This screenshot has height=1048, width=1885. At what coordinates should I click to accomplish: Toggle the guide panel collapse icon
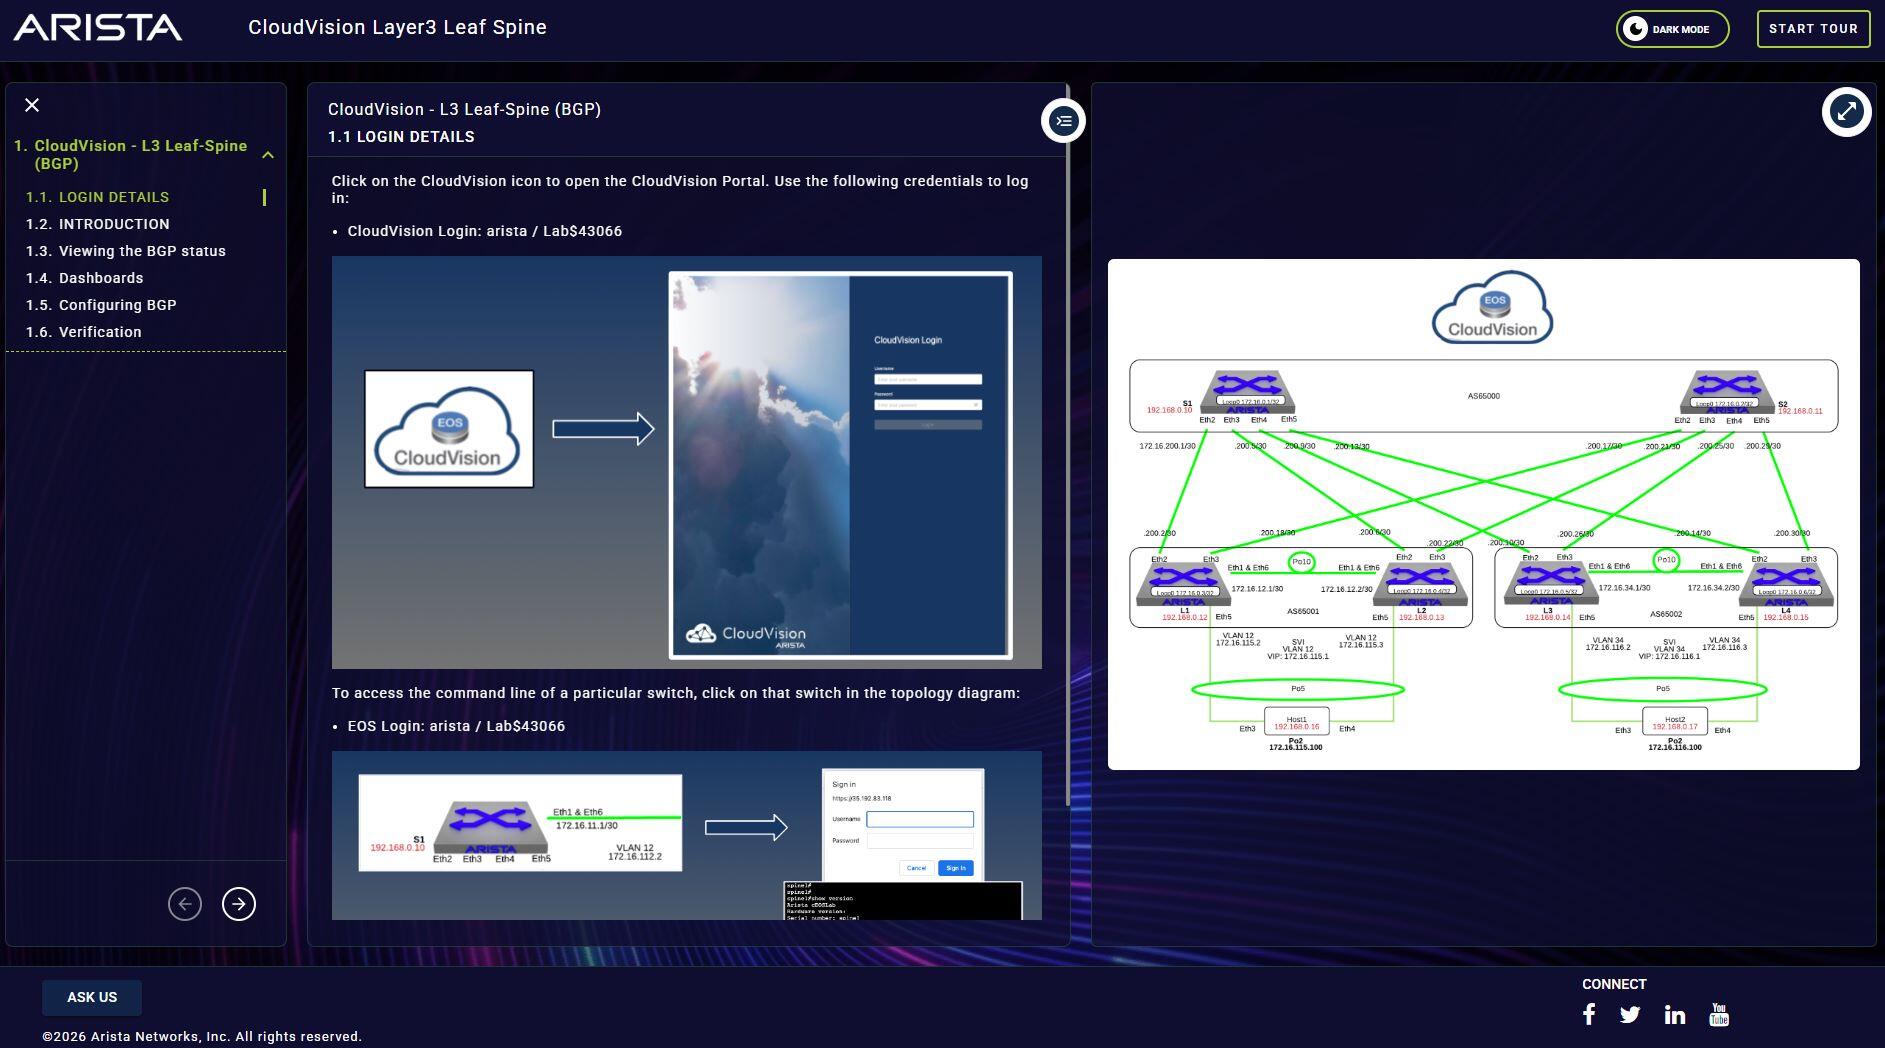1062,121
